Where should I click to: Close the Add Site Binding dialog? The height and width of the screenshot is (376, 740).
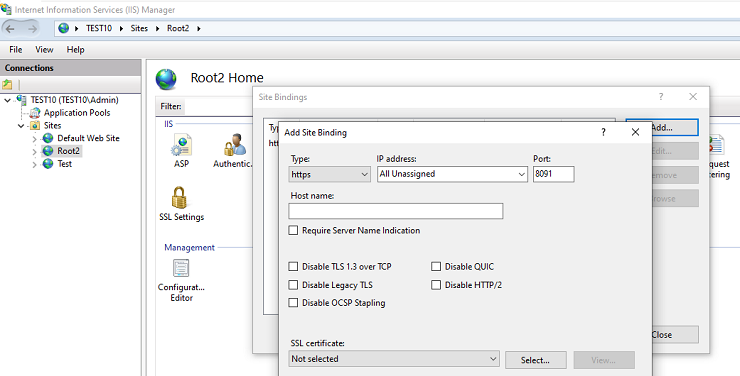(635, 132)
